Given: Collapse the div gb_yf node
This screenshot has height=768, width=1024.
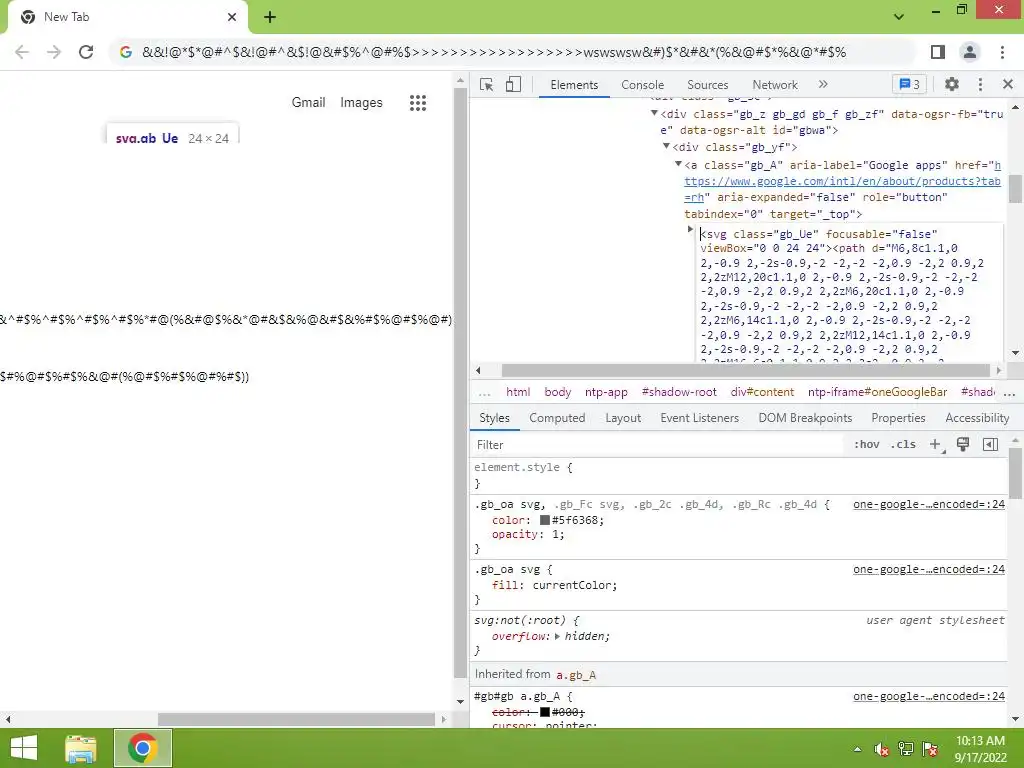Looking at the screenshot, I should (x=666, y=146).
